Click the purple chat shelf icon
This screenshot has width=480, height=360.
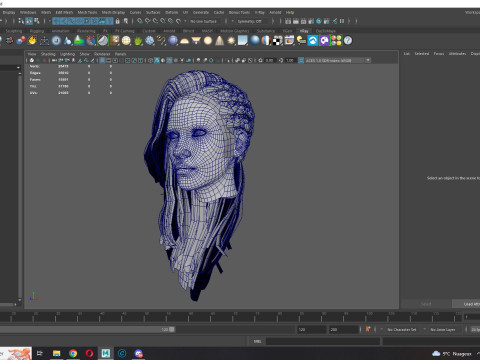pyautogui.click(x=324, y=40)
